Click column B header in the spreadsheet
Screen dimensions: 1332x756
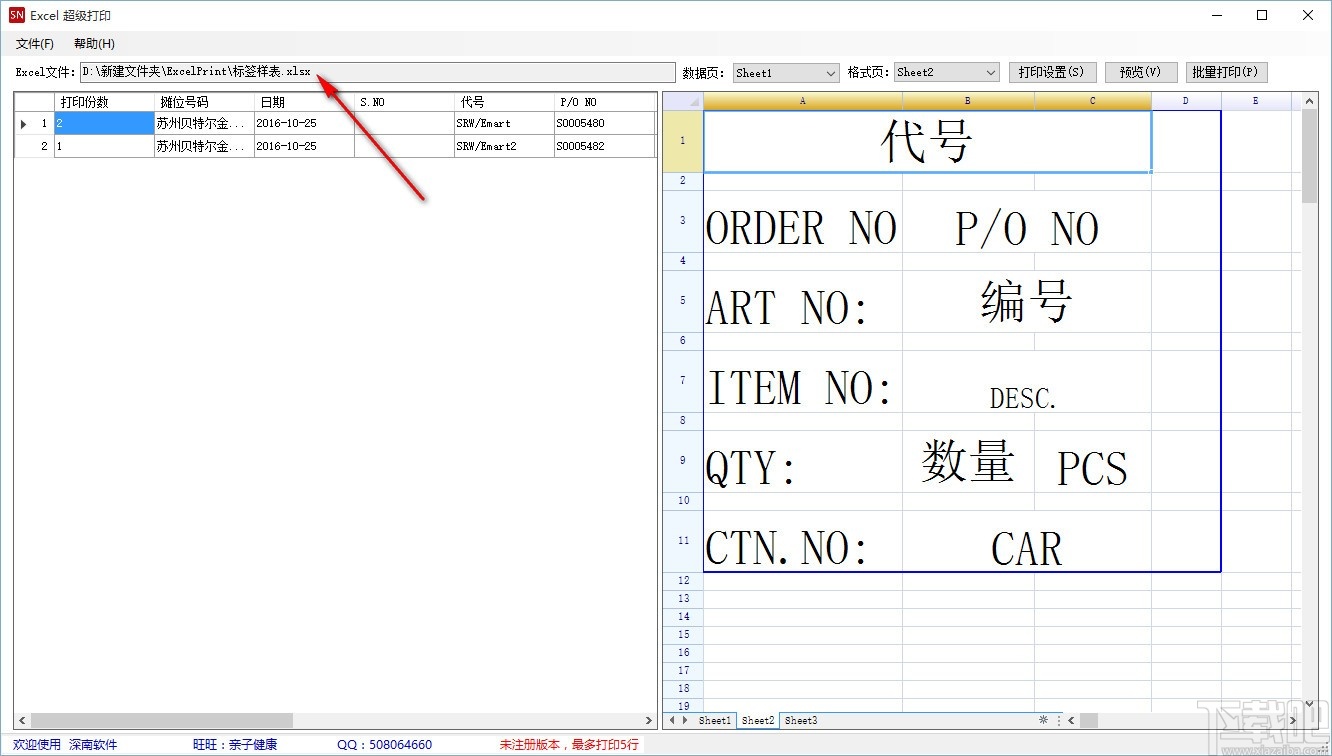[968, 101]
